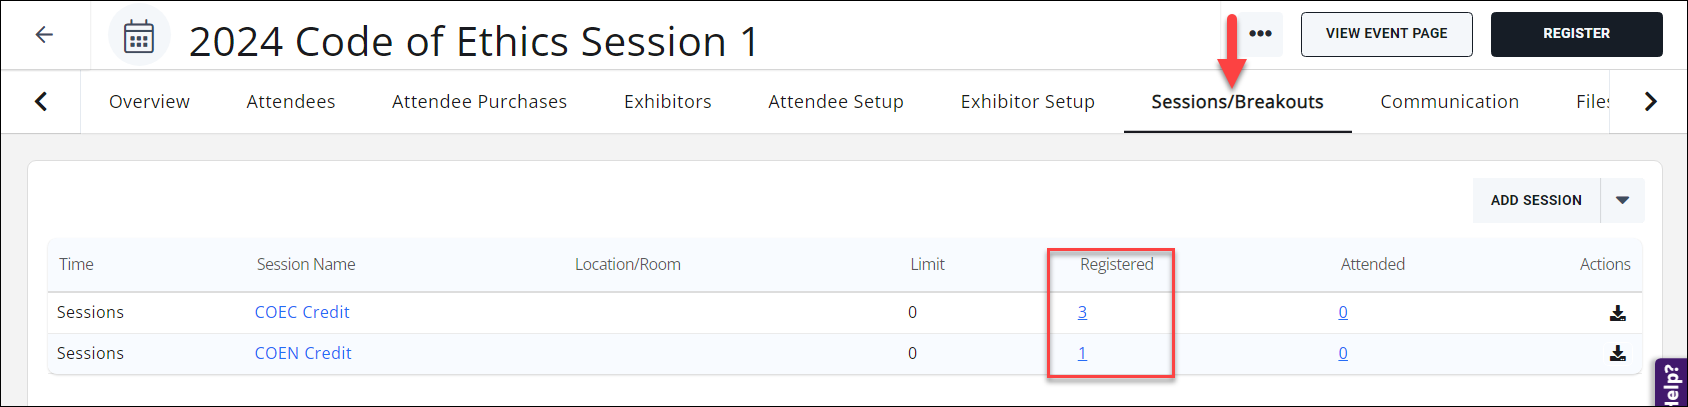This screenshot has width=1688, height=407.
Task: Open the COEN Credit attended count link
Action: pyautogui.click(x=1343, y=353)
